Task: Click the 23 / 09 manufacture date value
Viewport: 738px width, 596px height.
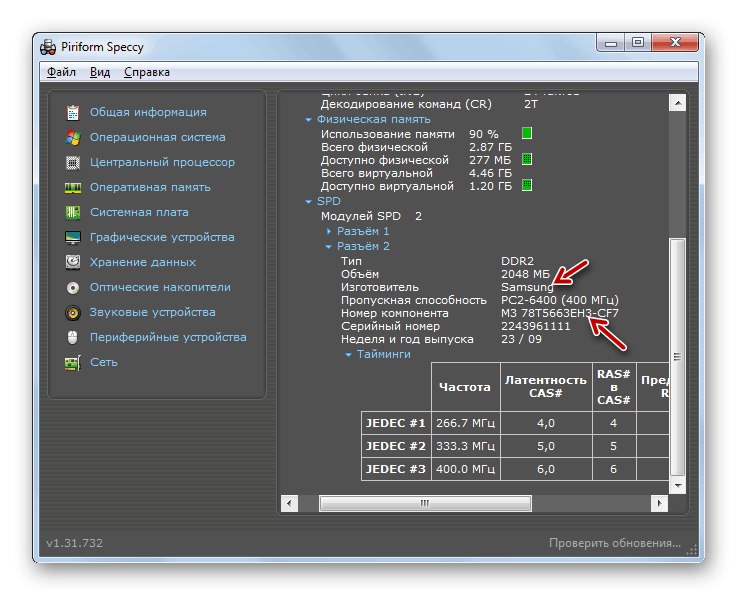Action: [x=521, y=339]
